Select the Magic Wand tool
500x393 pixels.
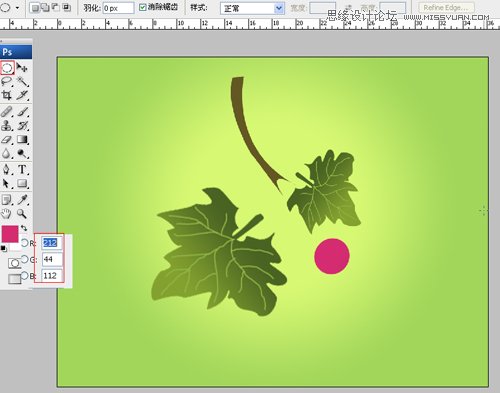[22, 82]
